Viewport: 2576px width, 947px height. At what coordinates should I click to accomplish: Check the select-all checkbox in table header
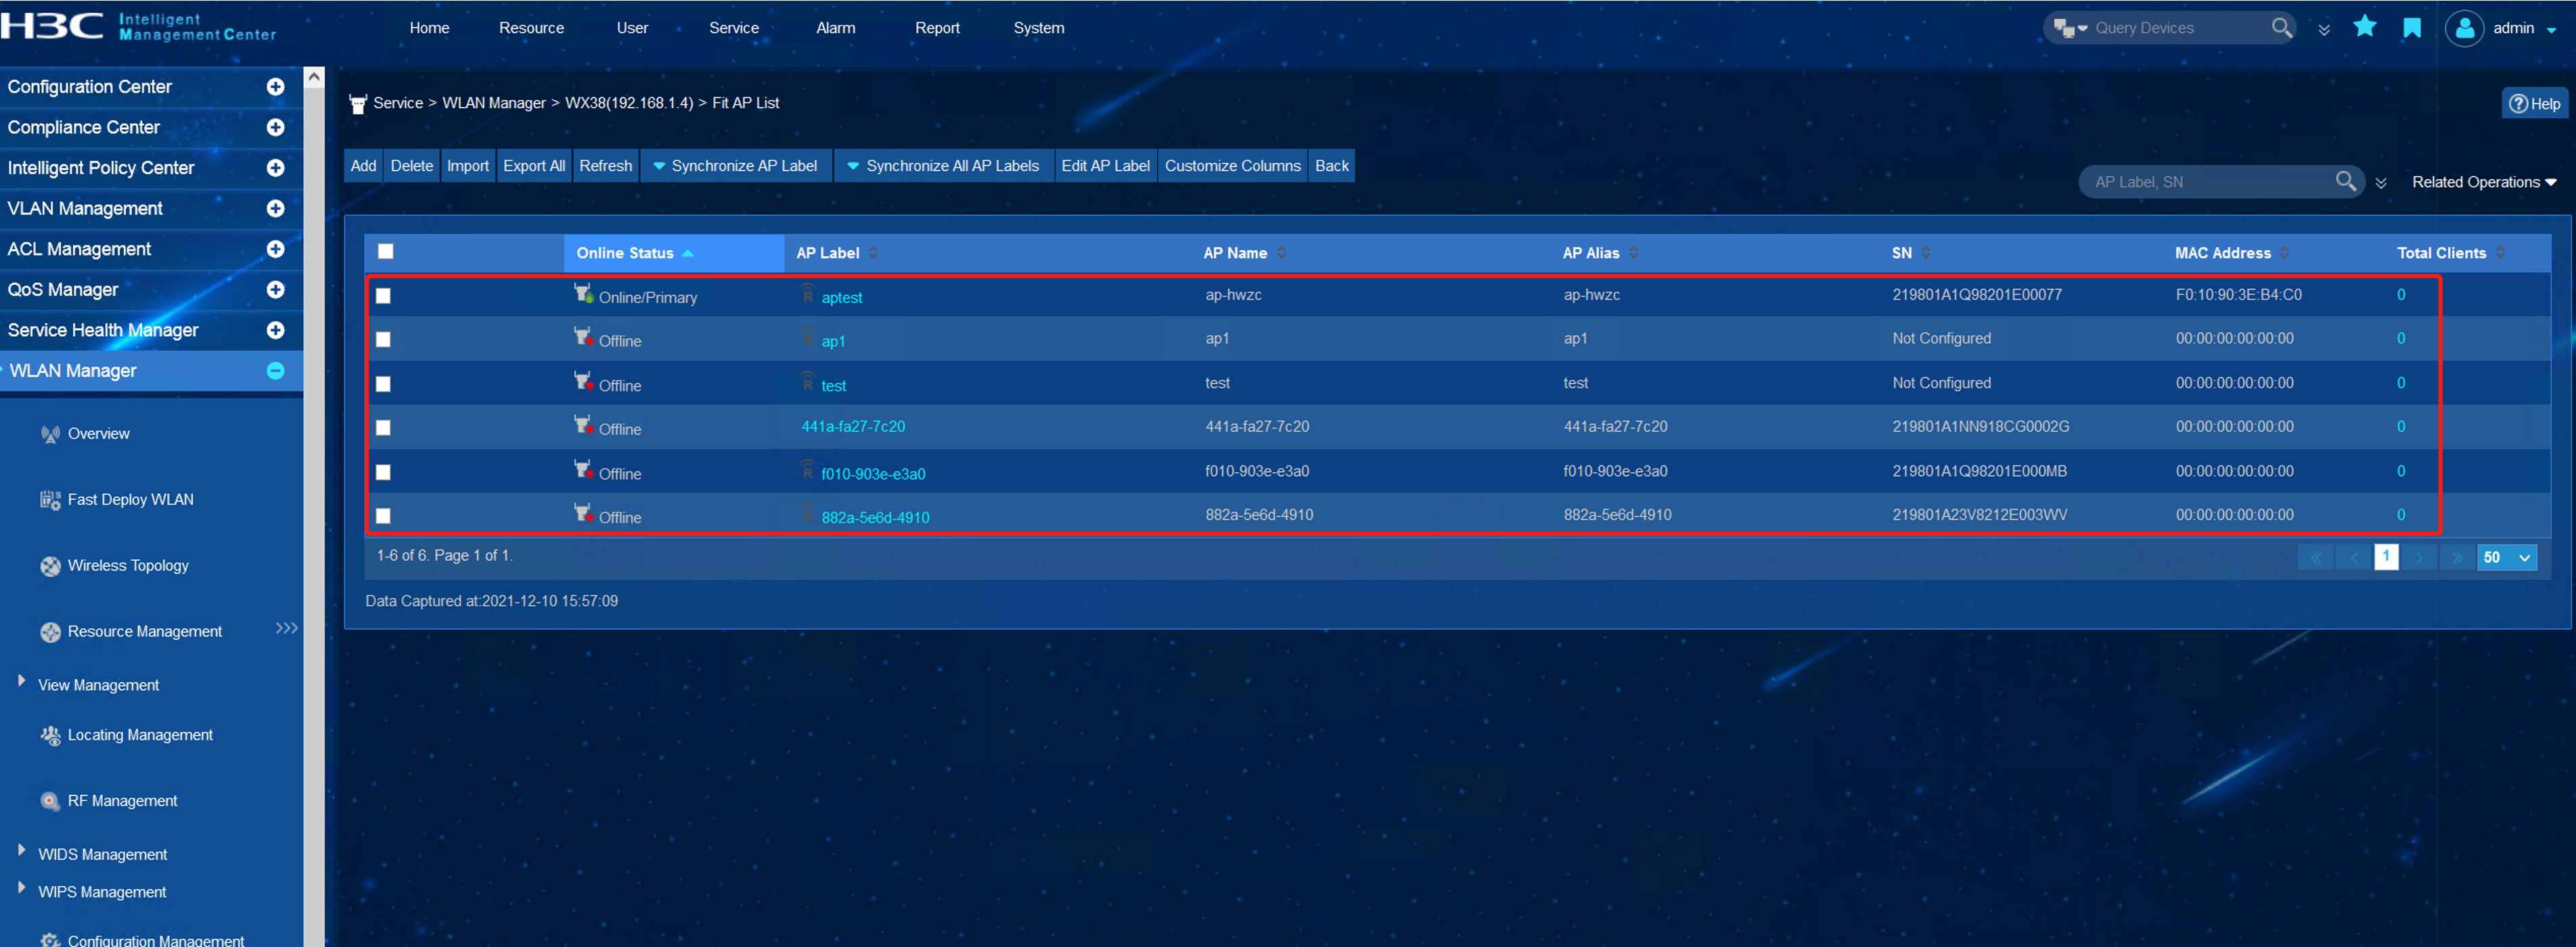click(x=386, y=252)
